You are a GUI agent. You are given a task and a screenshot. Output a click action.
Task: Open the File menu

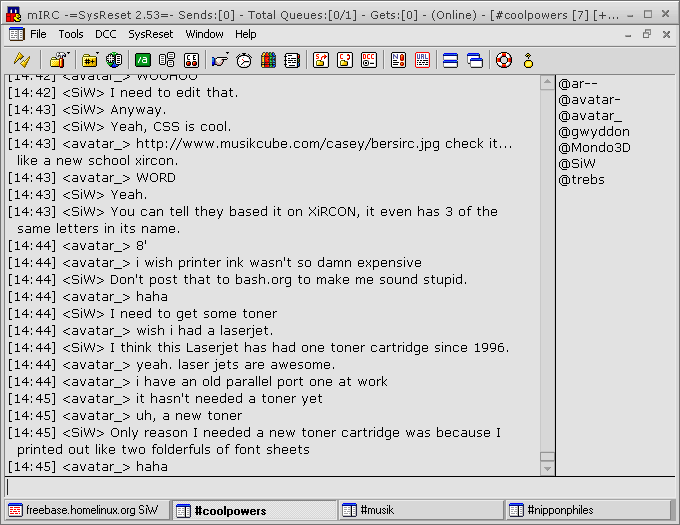(38, 34)
